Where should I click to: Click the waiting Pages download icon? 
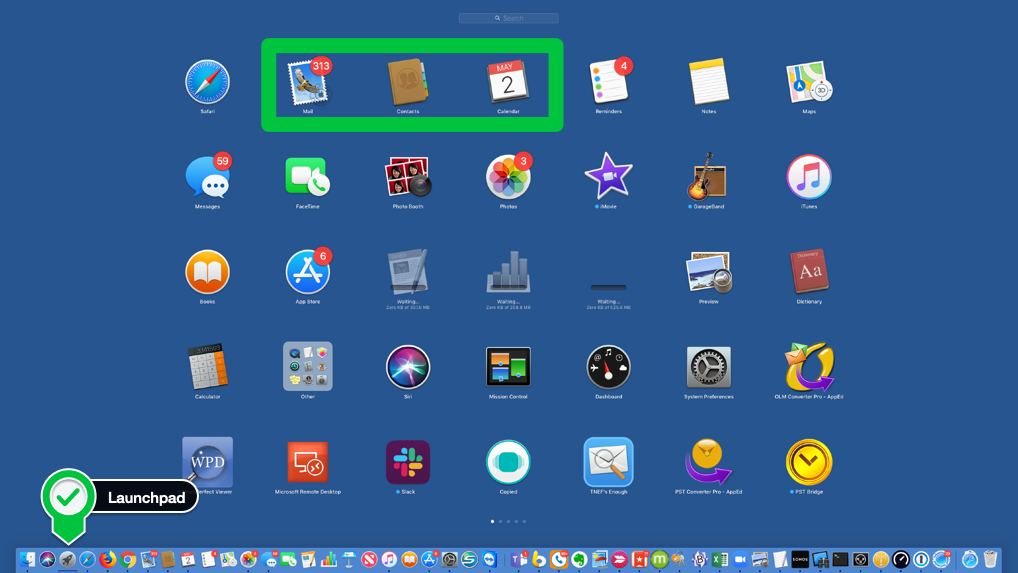pyautogui.click(x=408, y=271)
